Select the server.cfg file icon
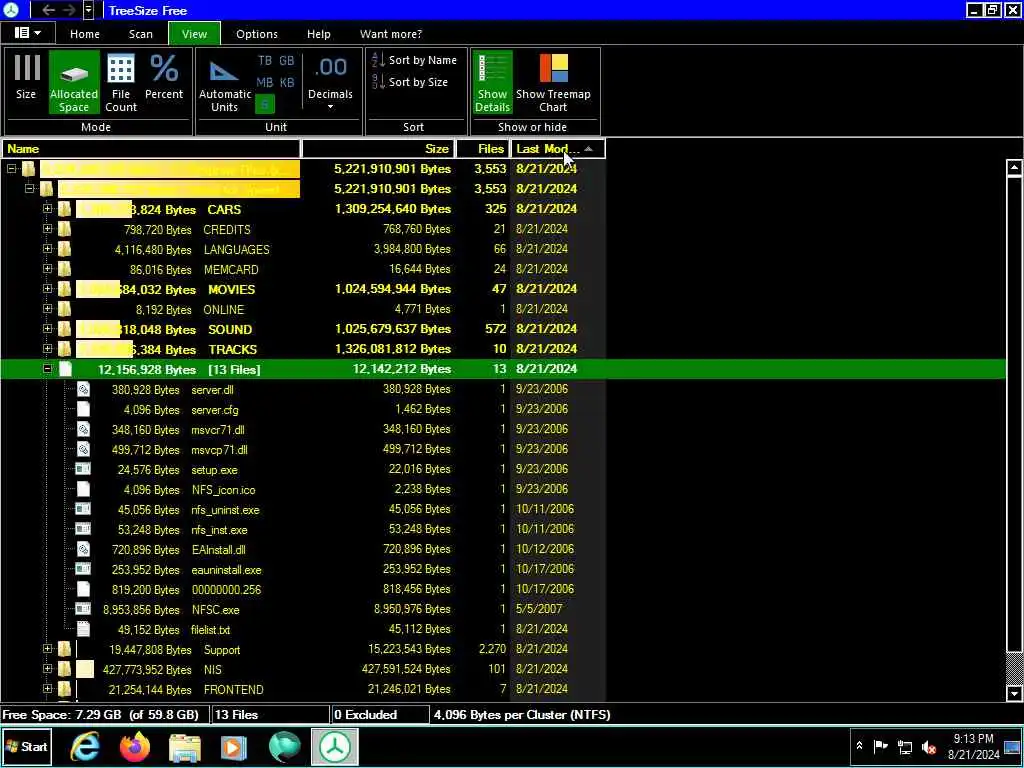This screenshot has height=768, width=1024. click(83, 409)
